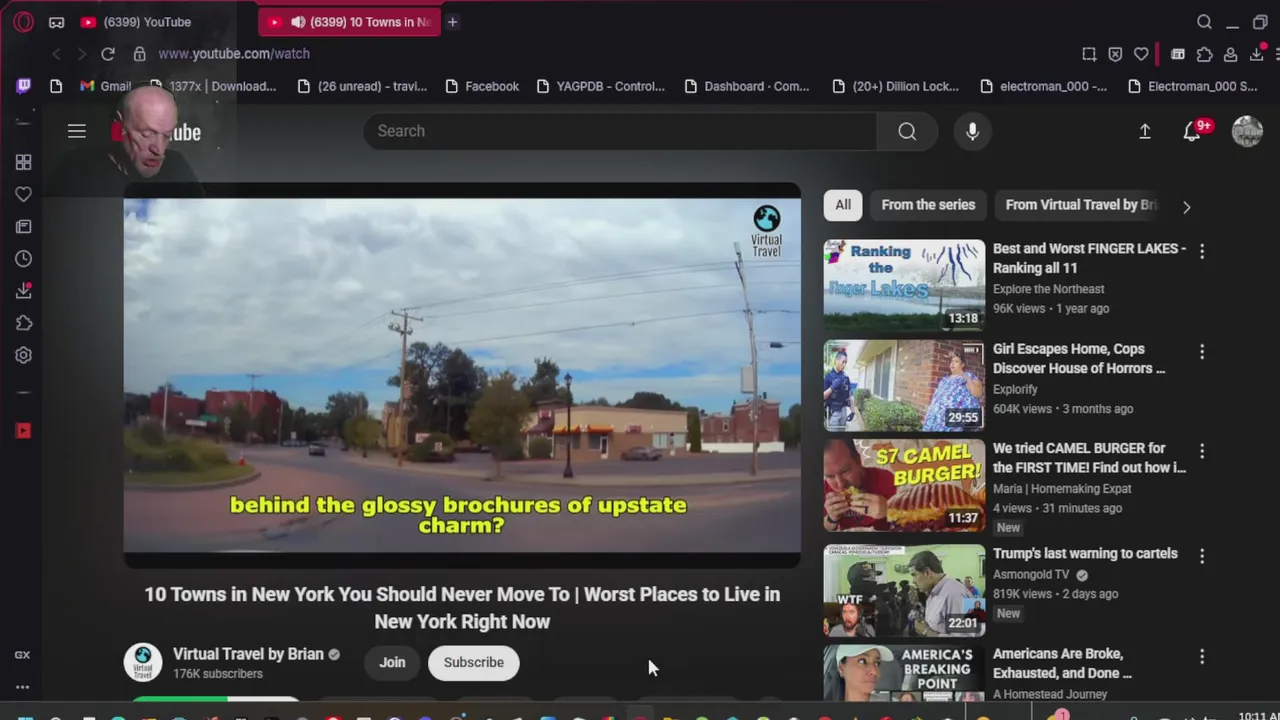
Task: Open extensions puzzle icon in toolbar
Action: [1204, 54]
